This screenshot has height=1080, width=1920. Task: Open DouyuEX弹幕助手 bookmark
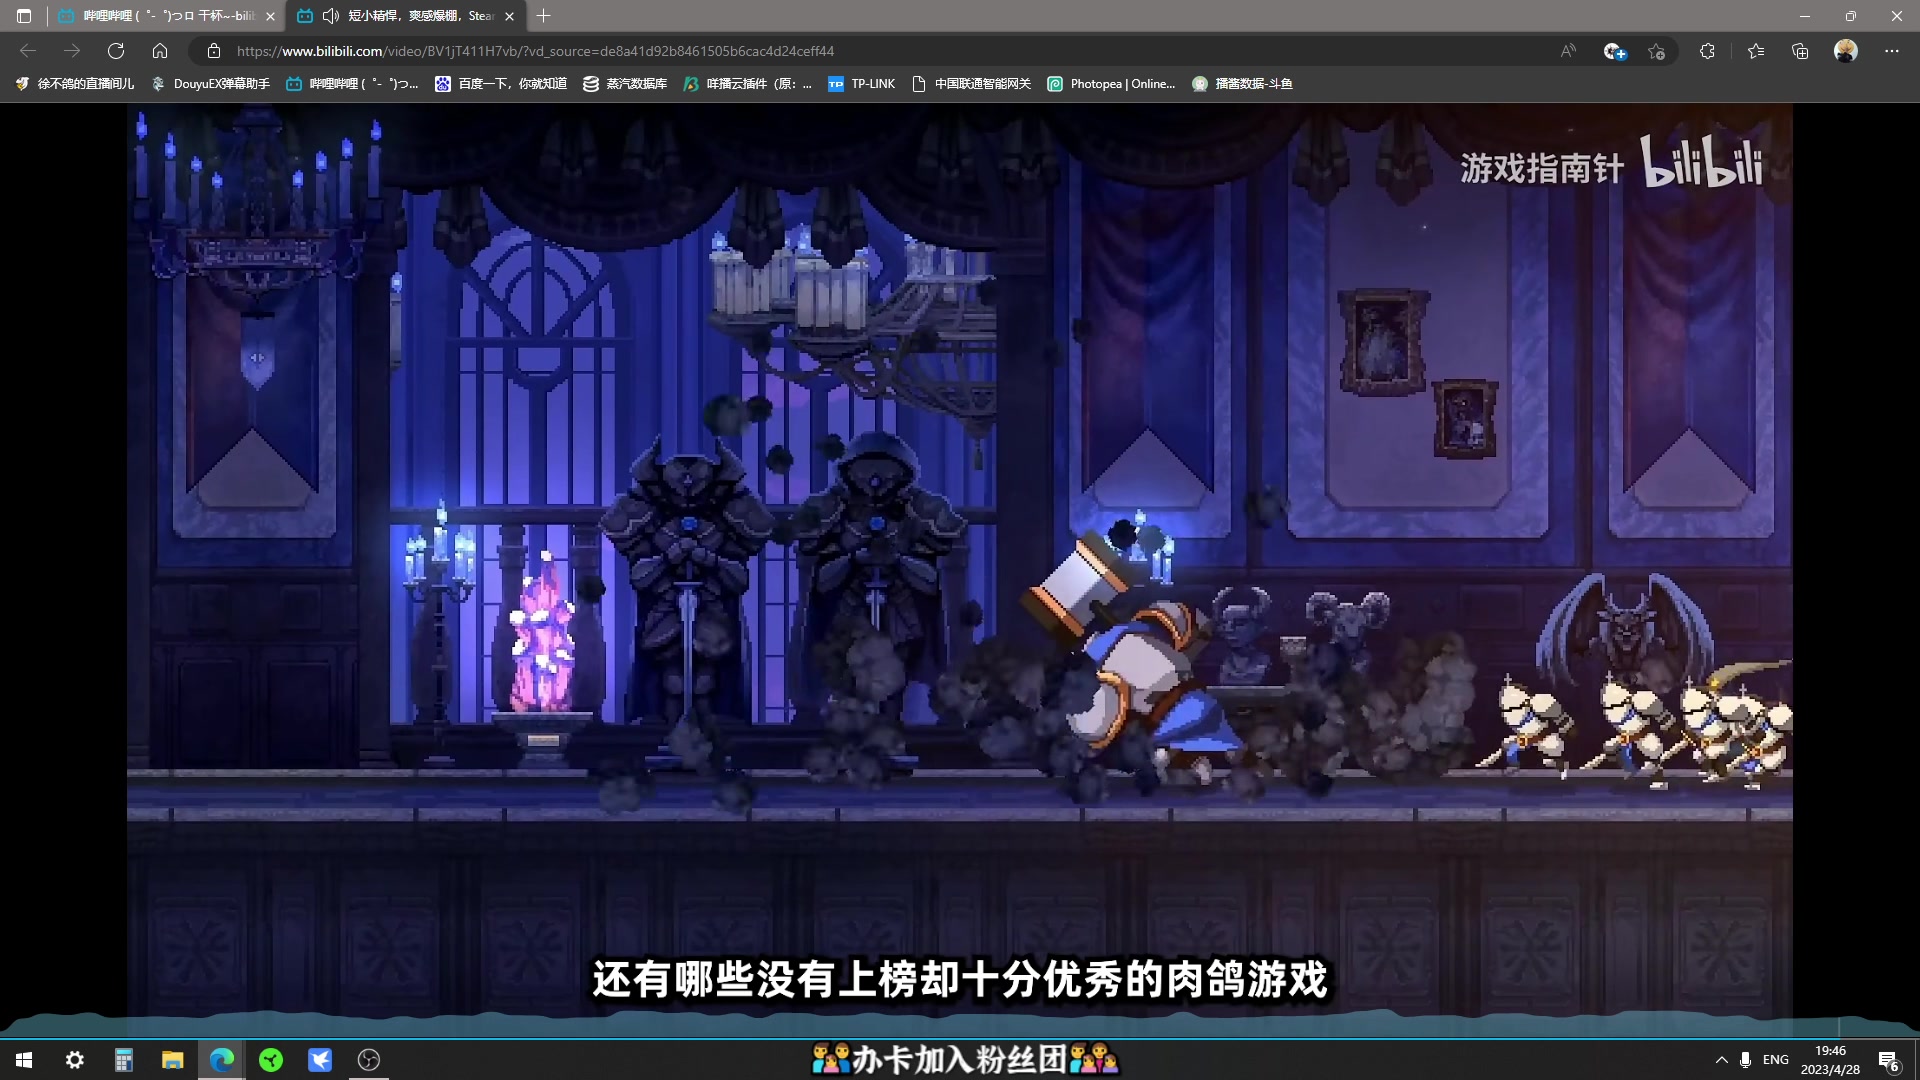coord(211,84)
